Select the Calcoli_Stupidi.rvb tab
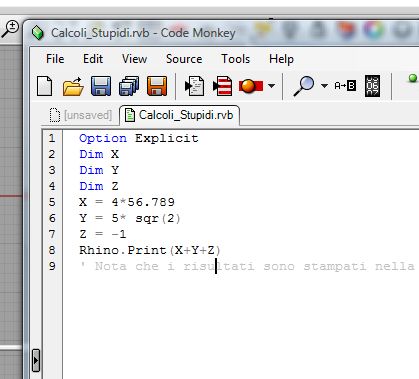Screen dimensions: 419x379 coord(179,115)
